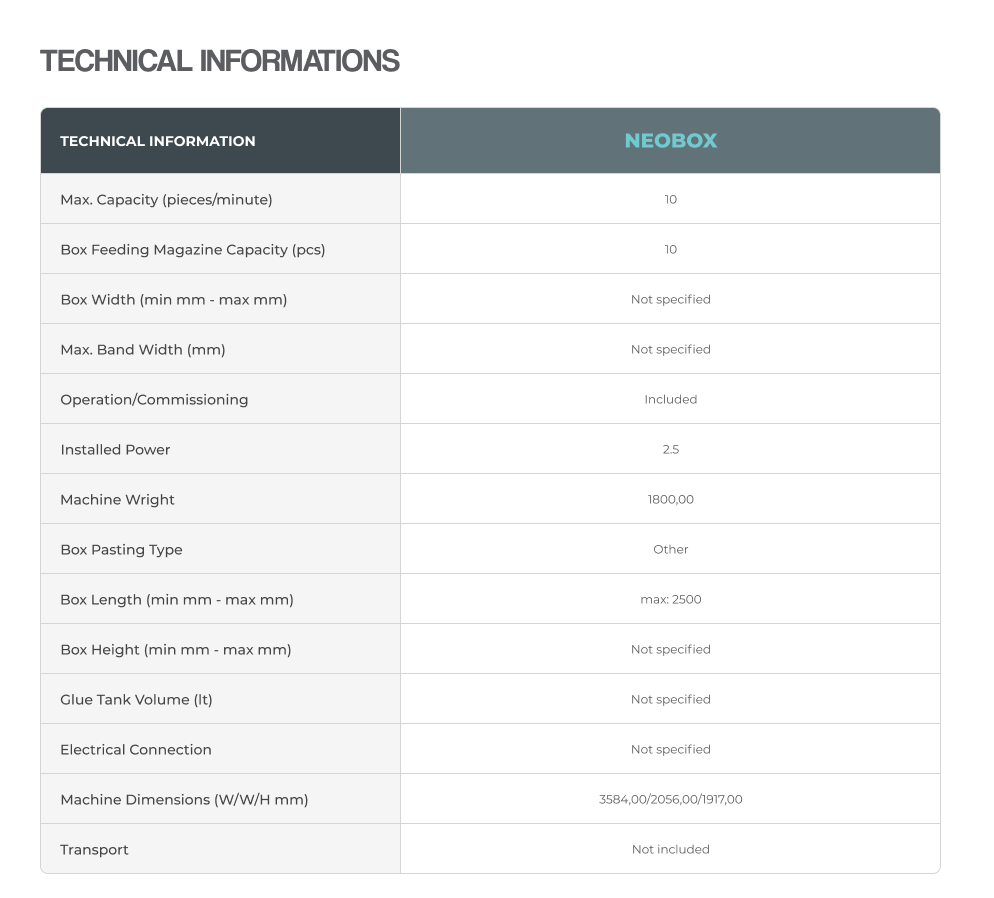This screenshot has height=898, width=994.
Task: Select the Box Height row label
Action: pos(176,649)
